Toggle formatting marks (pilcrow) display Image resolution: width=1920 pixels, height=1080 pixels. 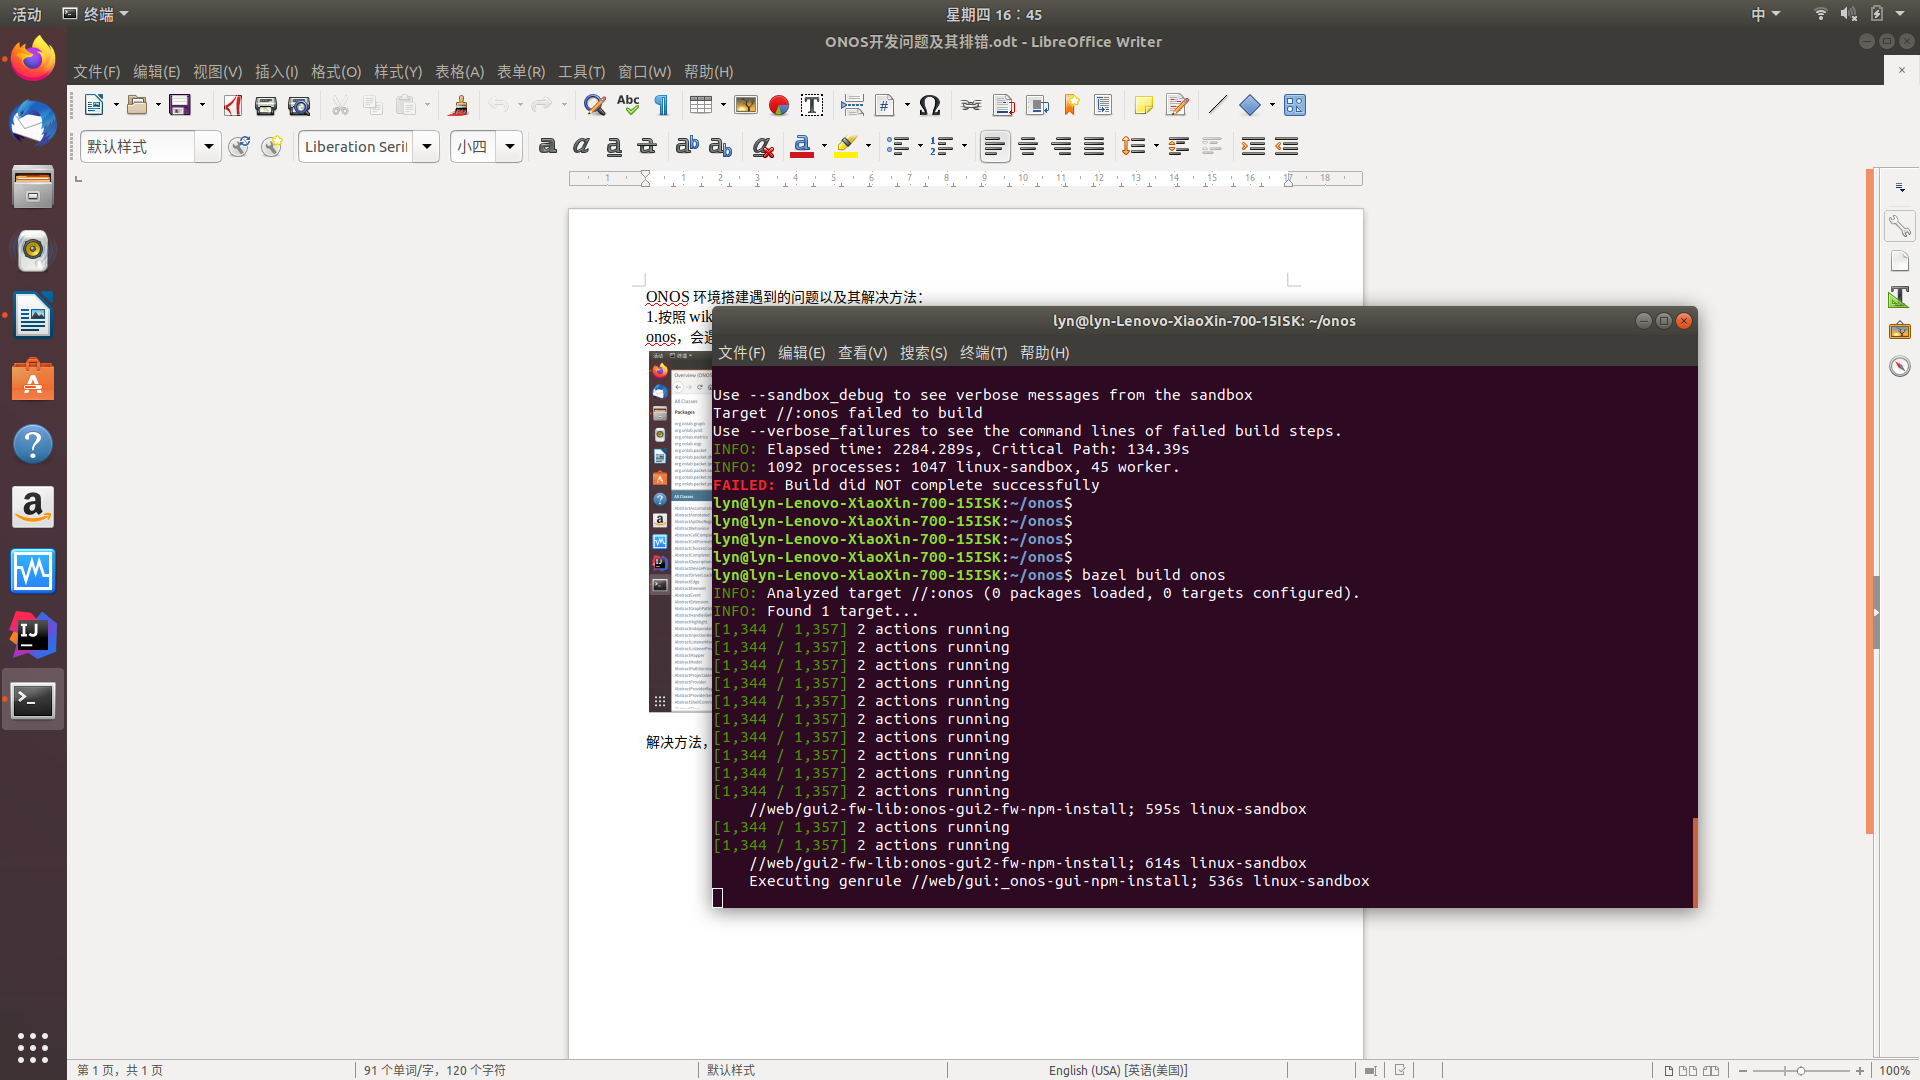(x=661, y=105)
